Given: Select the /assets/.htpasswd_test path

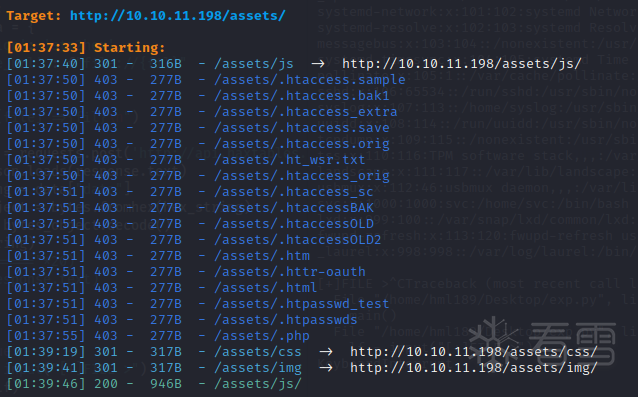Looking at the screenshot, I should [x=302, y=303].
